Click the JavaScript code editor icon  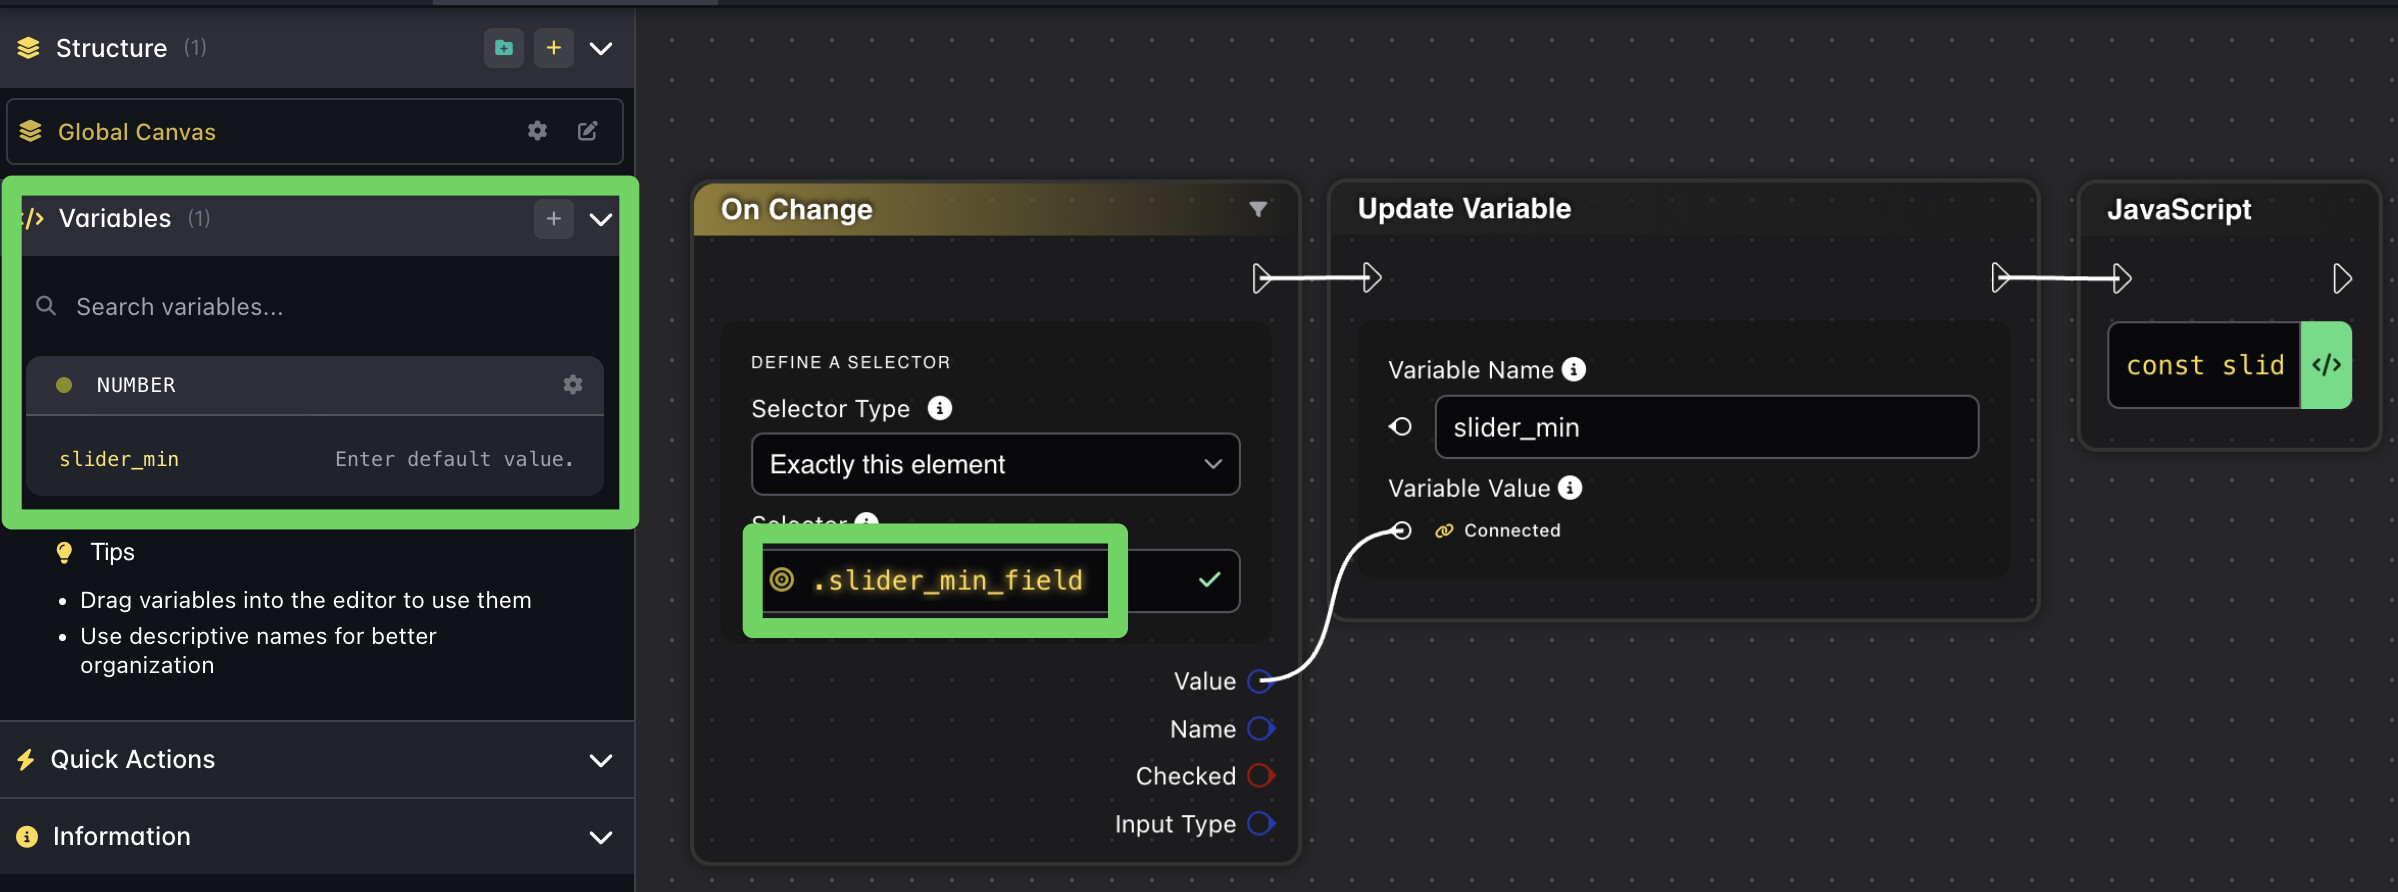[x=2326, y=365]
